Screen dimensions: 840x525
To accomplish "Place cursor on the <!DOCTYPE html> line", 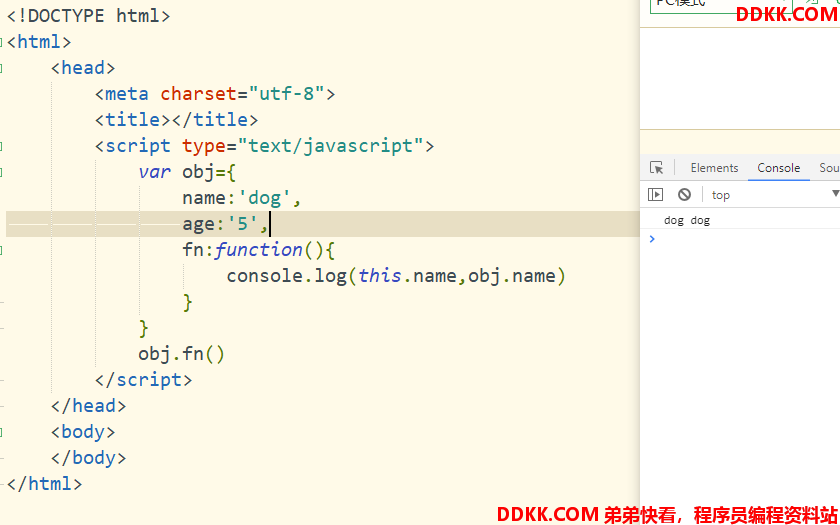I will [88, 16].
